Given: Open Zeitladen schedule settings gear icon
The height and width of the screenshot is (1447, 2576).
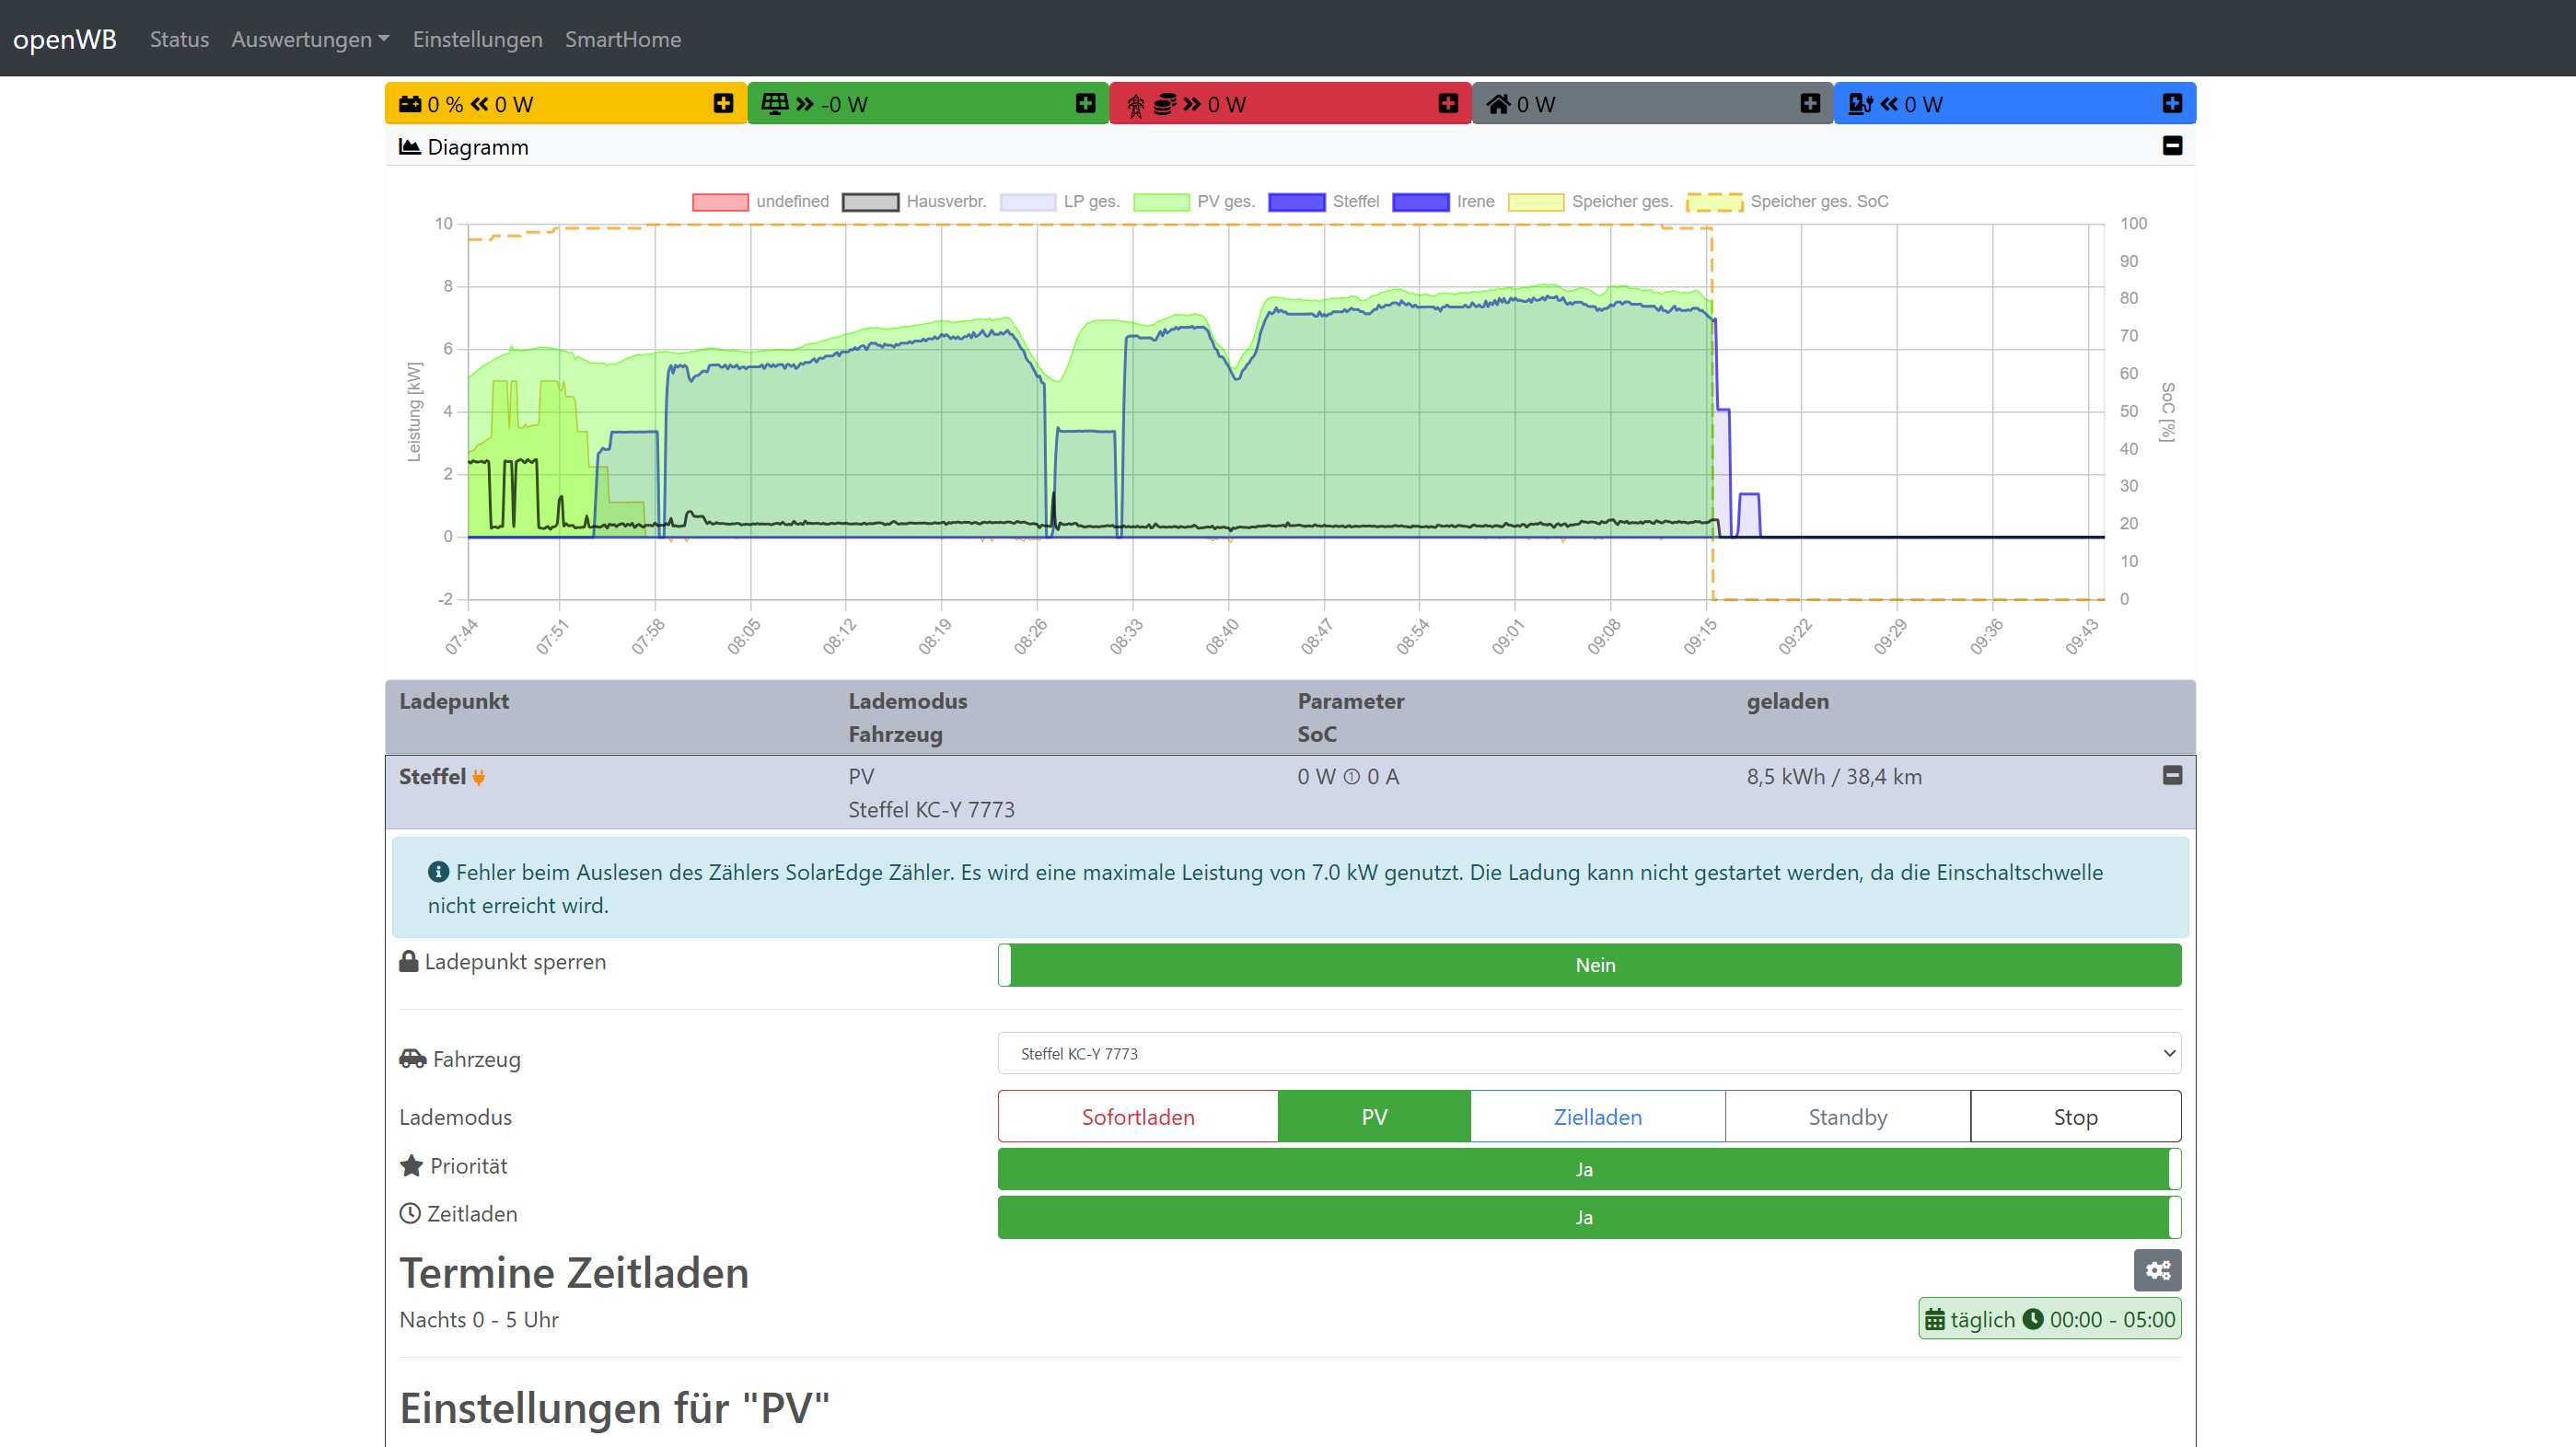Looking at the screenshot, I should click(2157, 1270).
